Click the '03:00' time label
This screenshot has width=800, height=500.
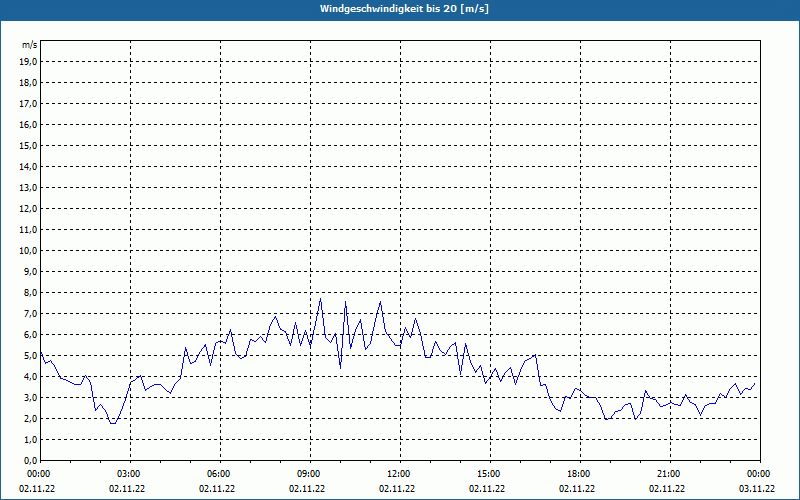pos(130,474)
